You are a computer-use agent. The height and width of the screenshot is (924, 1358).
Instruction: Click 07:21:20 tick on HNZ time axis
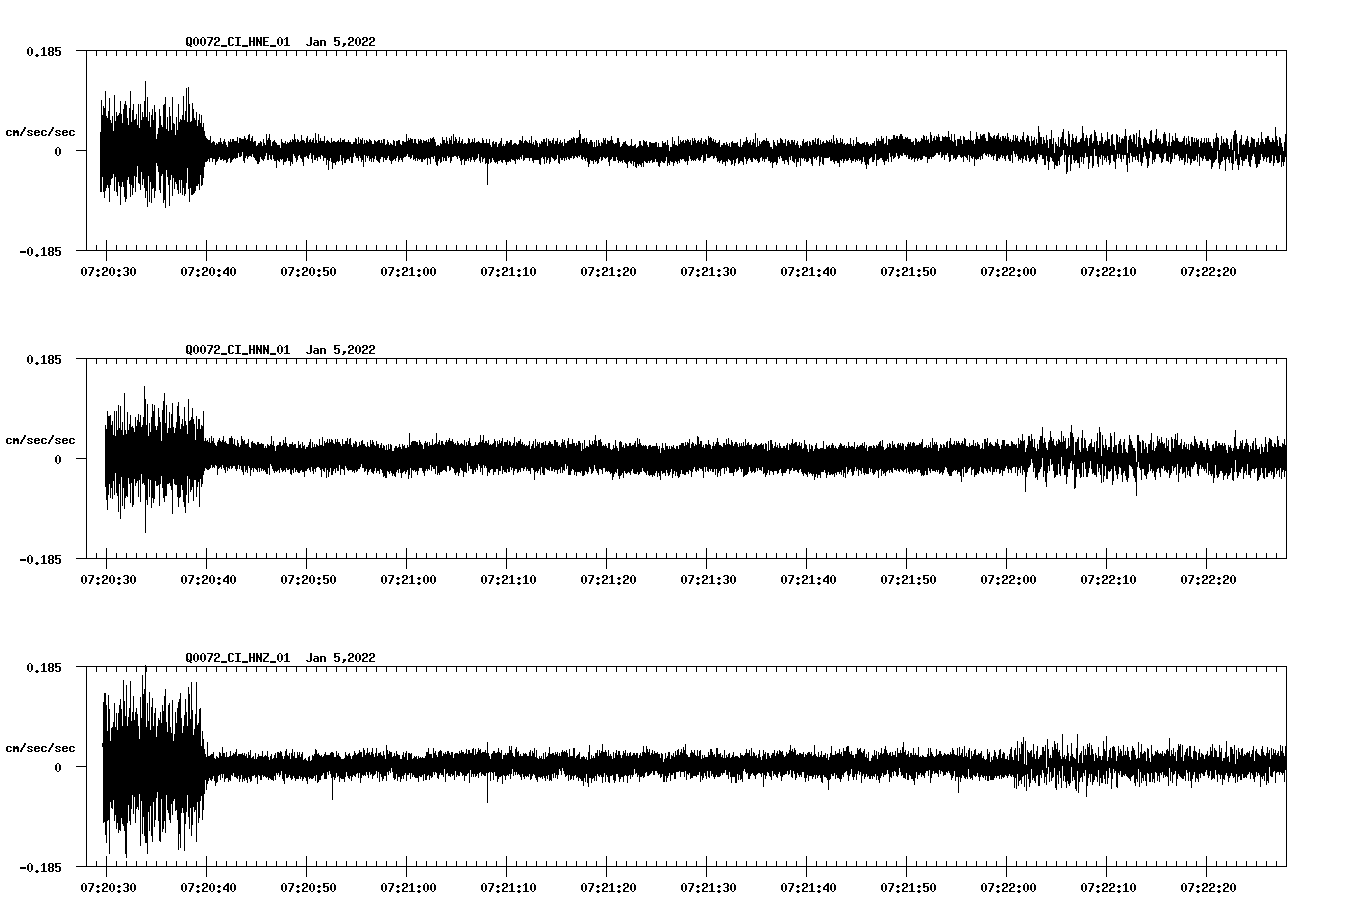pyautogui.click(x=608, y=888)
